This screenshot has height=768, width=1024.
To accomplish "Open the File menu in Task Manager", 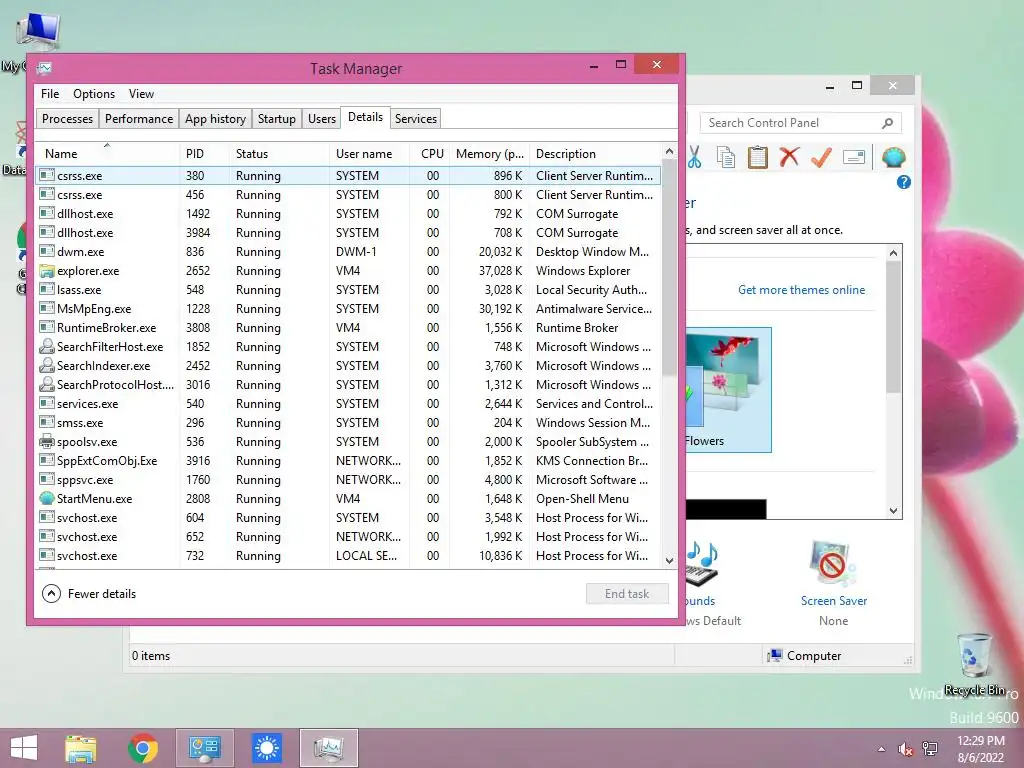I will point(50,94).
